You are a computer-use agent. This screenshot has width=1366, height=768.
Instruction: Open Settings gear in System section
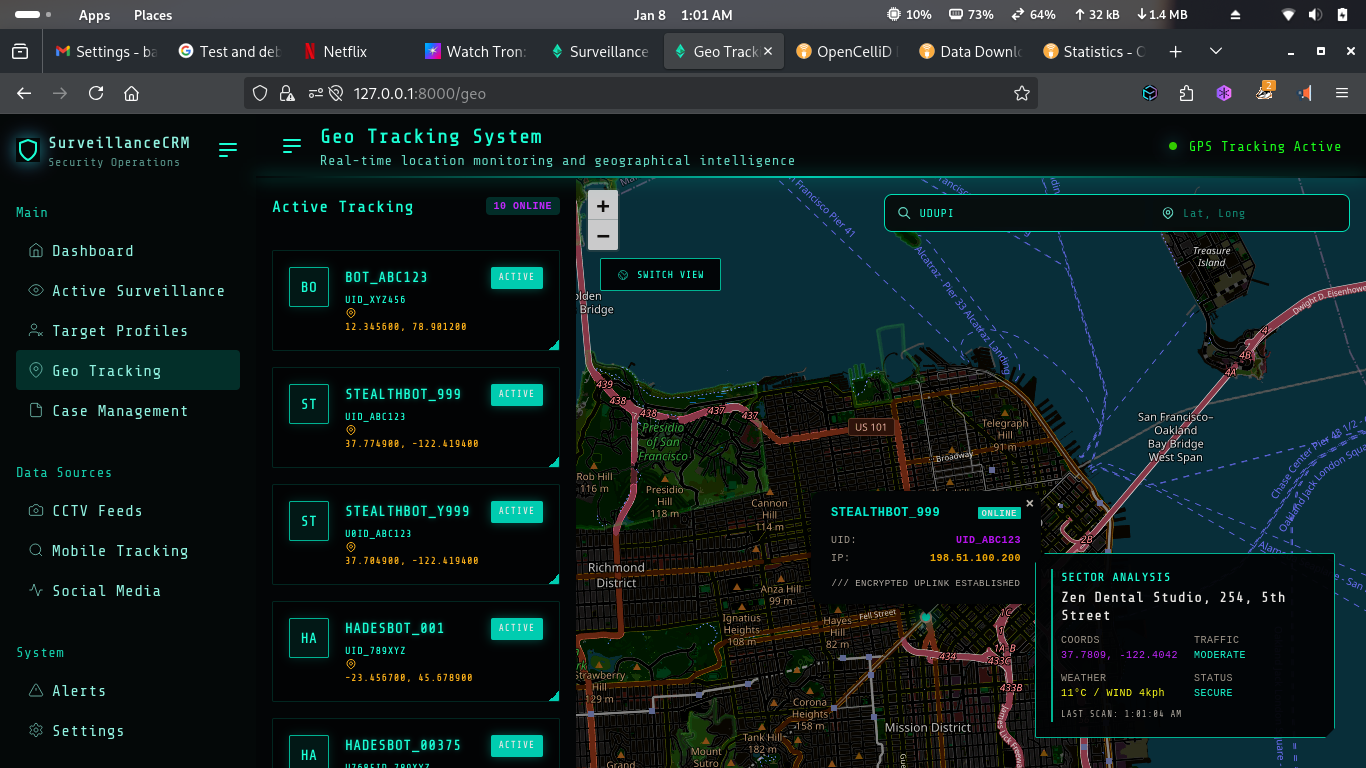tap(88, 731)
